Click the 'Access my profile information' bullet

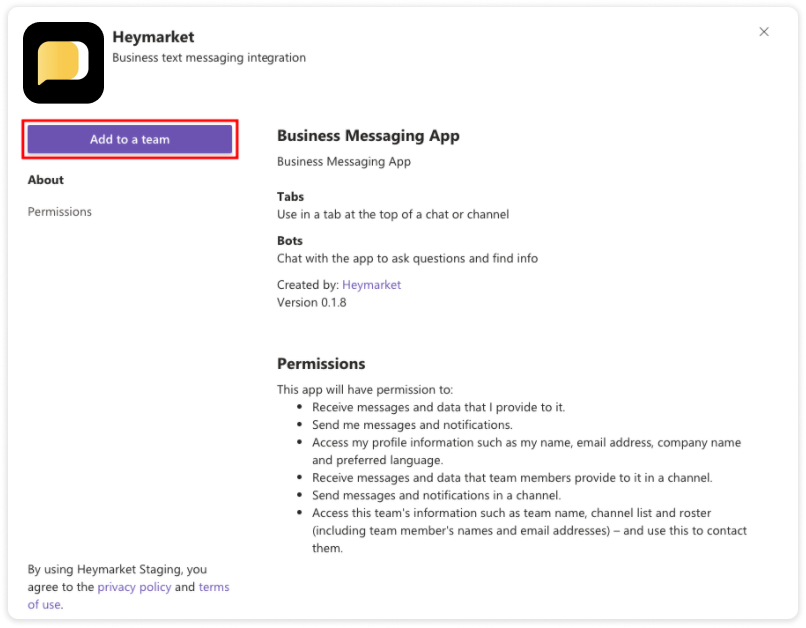point(526,451)
